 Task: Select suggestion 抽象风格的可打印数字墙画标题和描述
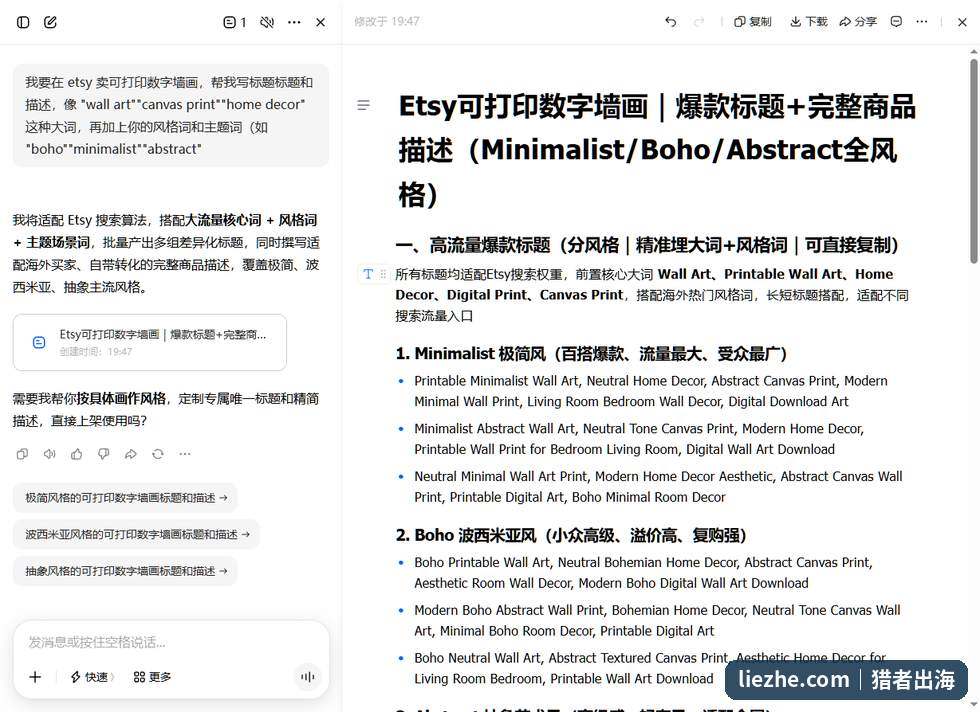125,571
